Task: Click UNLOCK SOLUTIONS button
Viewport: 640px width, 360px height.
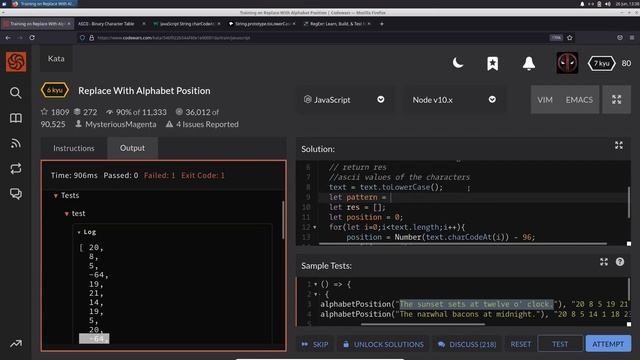Action: (383, 344)
